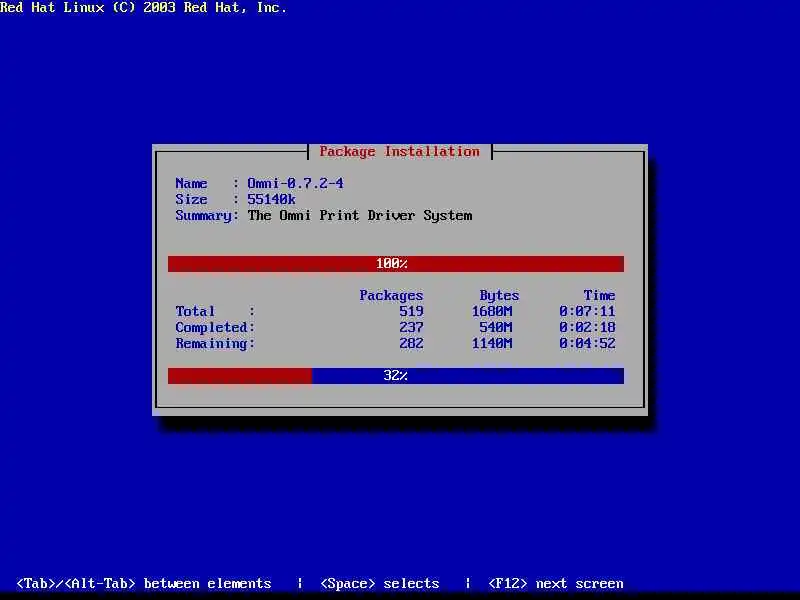Click completed bytes value 540M
The width and height of the screenshot is (800, 600).
point(496,328)
